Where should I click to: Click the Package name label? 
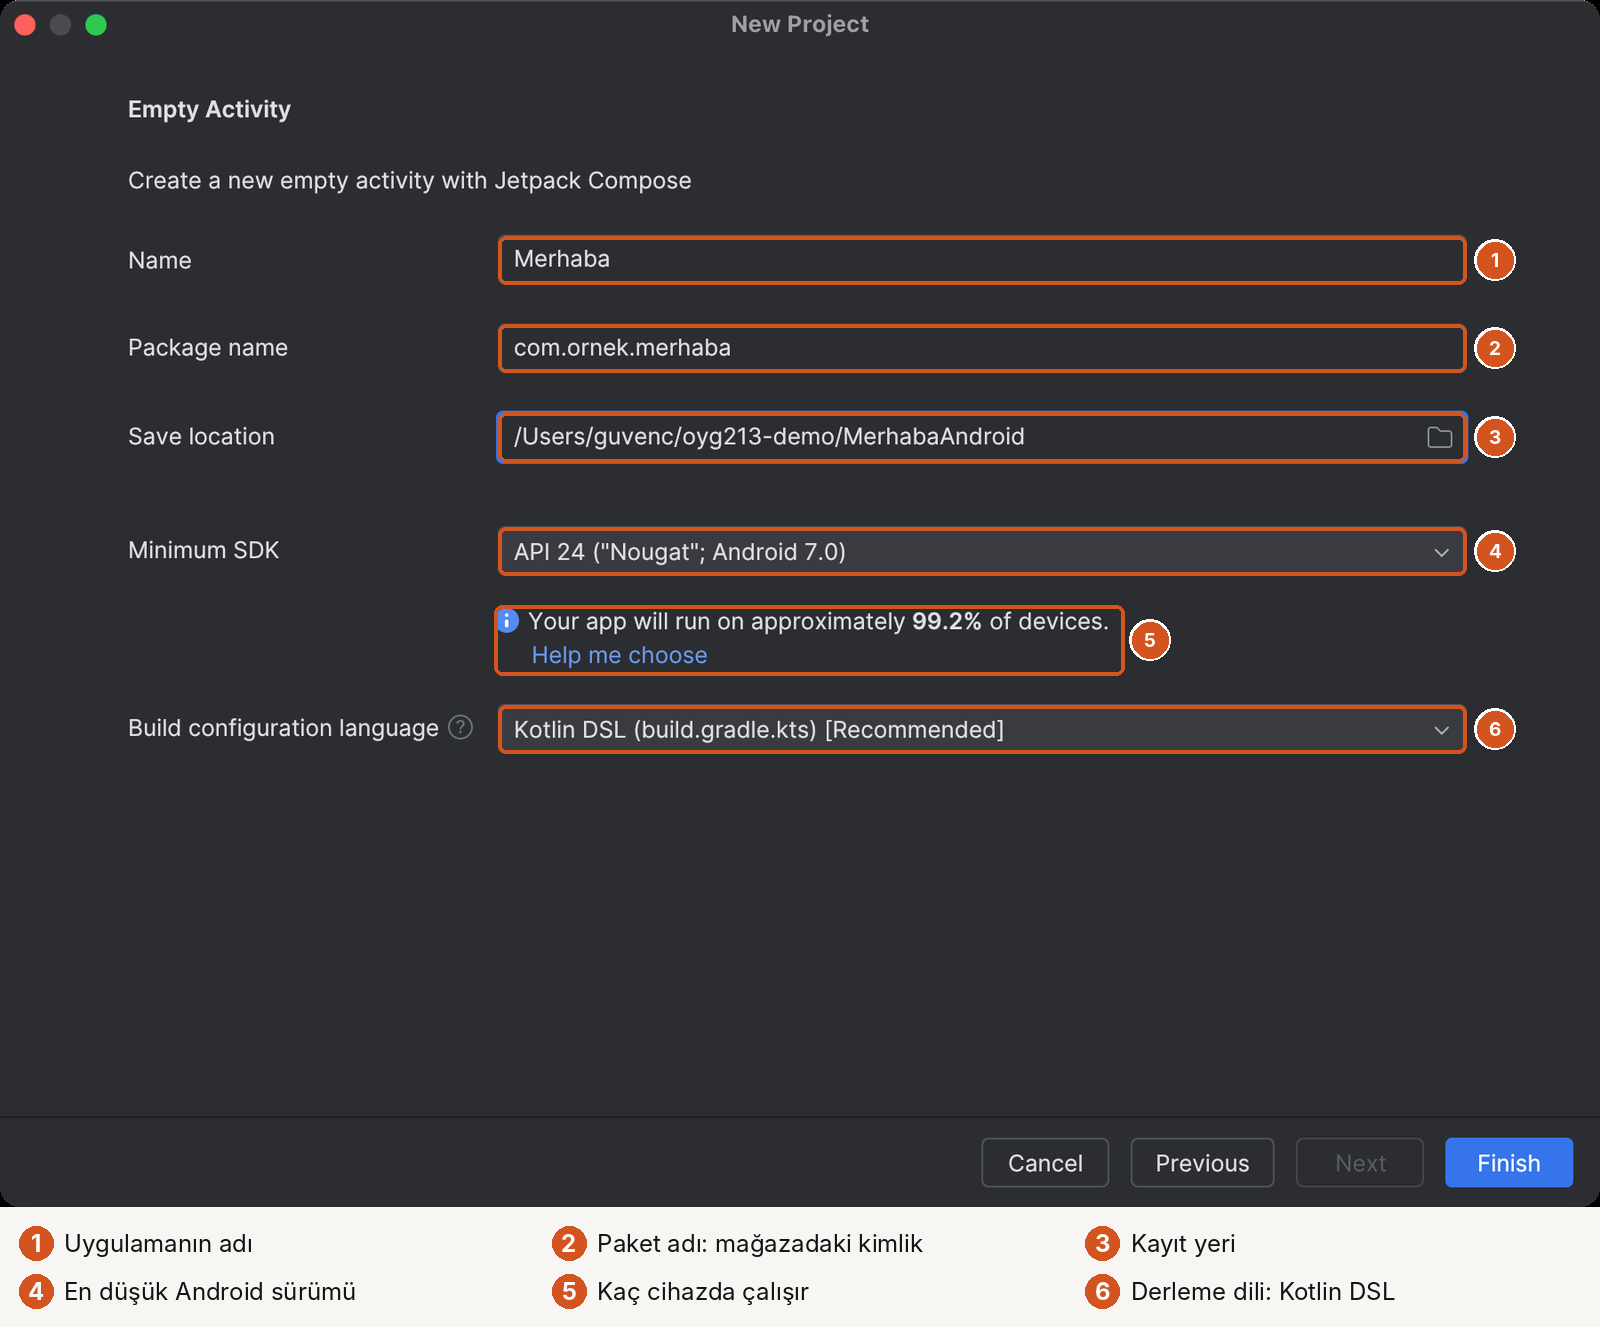click(x=208, y=348)
